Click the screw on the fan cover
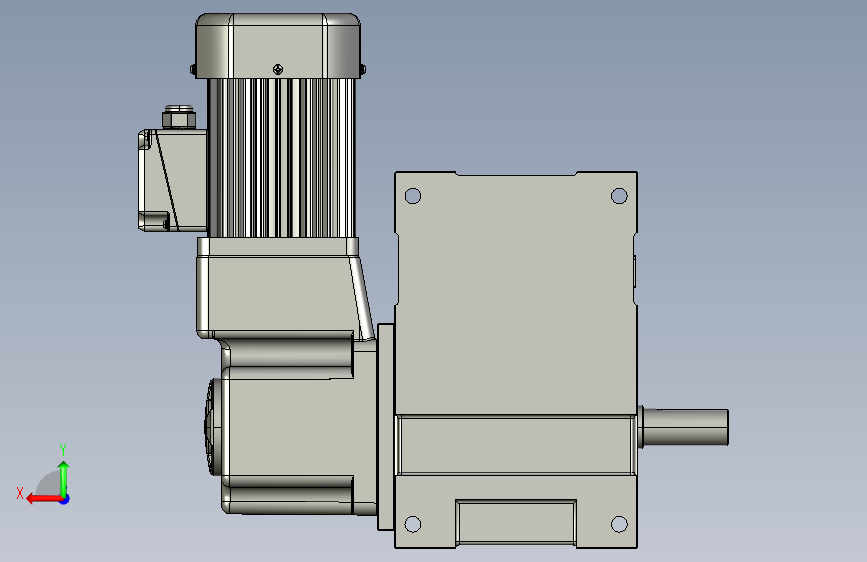 278,69
